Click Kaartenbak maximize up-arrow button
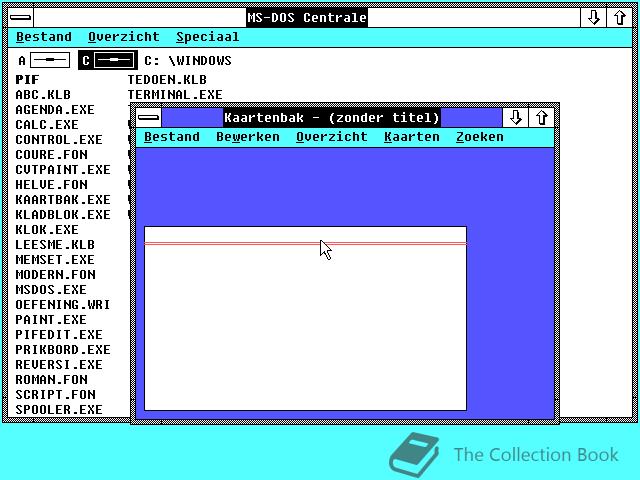 point(542,118)
